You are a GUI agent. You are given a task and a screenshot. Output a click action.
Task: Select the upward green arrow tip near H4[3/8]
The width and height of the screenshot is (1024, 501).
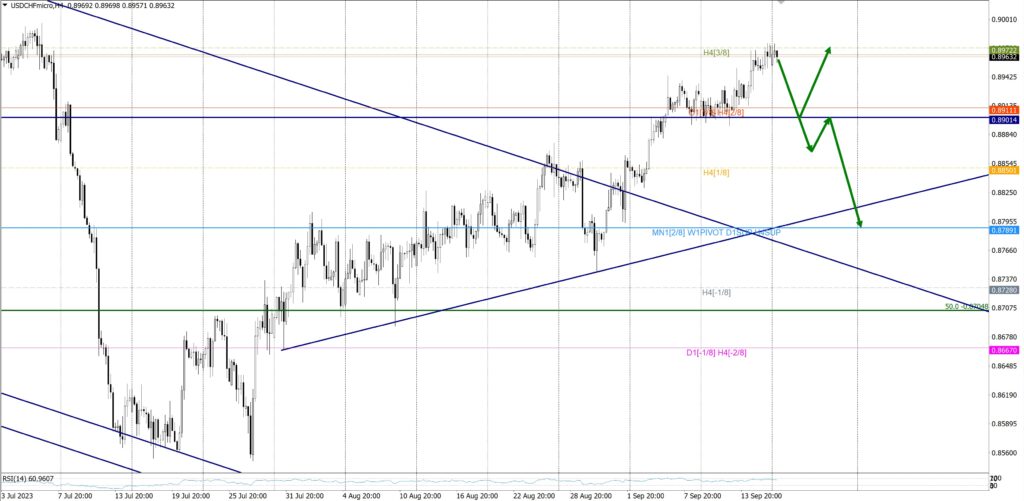pyautogui.click(x=829, y=47)
